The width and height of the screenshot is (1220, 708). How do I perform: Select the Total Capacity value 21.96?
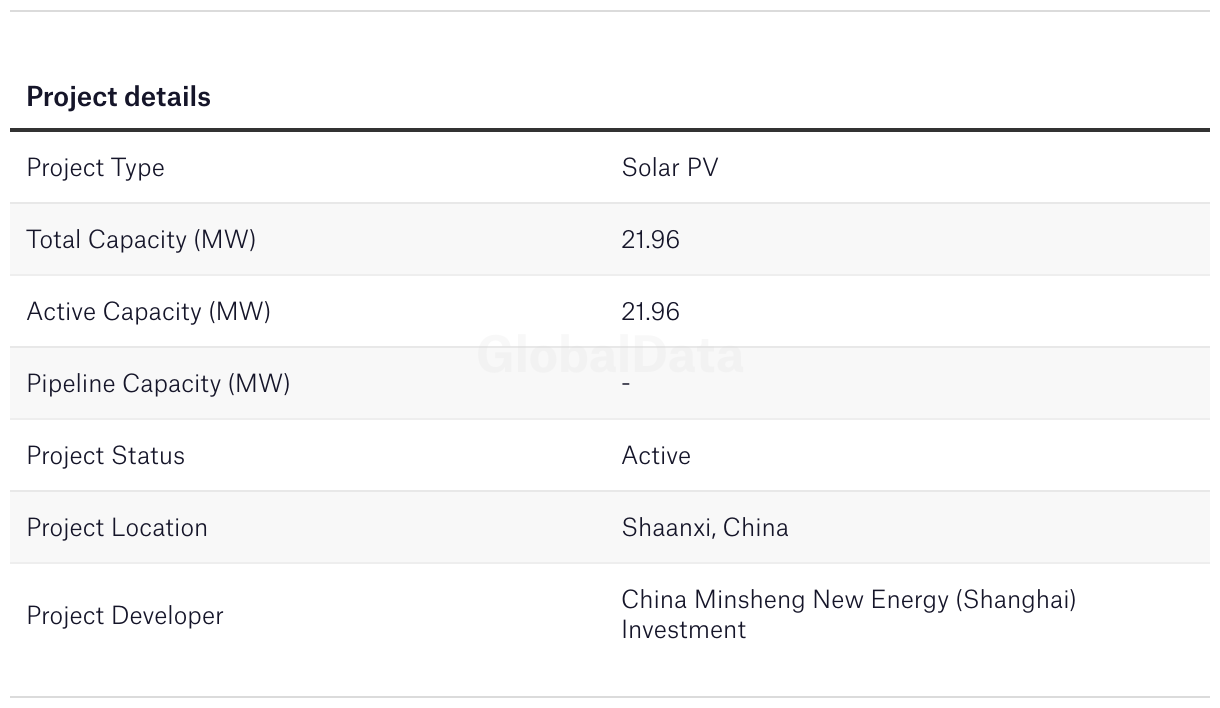[650, 240]
